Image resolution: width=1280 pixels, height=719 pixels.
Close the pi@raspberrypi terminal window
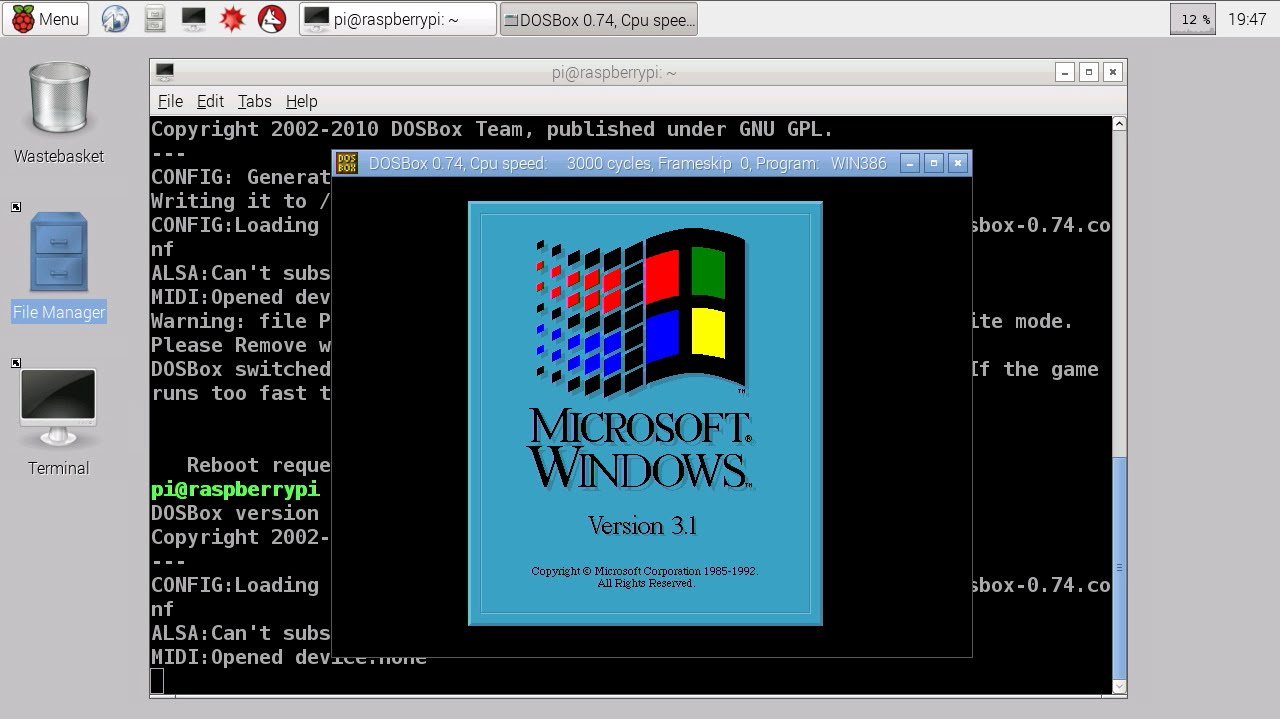coord(1113,72)
